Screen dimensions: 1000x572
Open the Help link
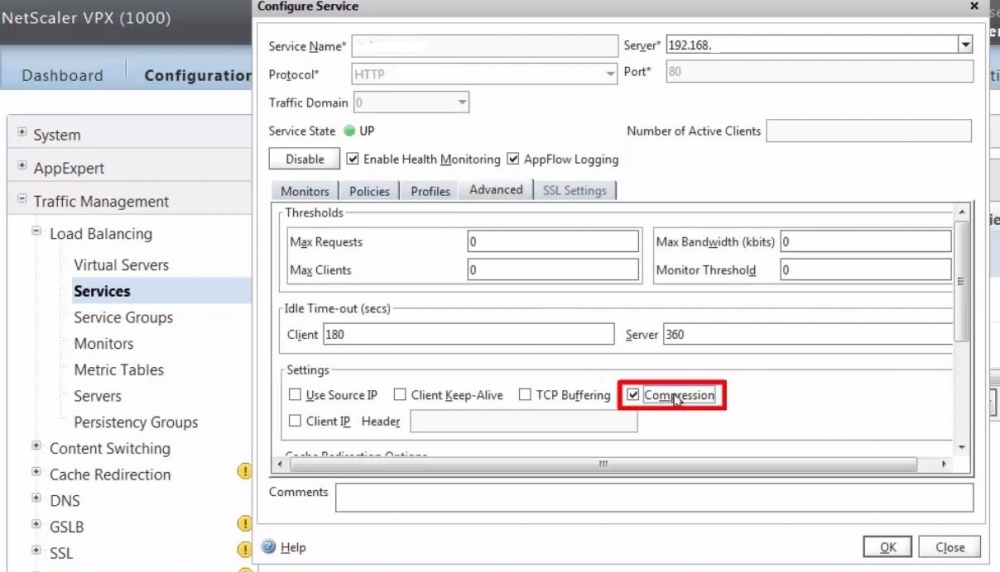pyautogui.click(x=293, y=547)
